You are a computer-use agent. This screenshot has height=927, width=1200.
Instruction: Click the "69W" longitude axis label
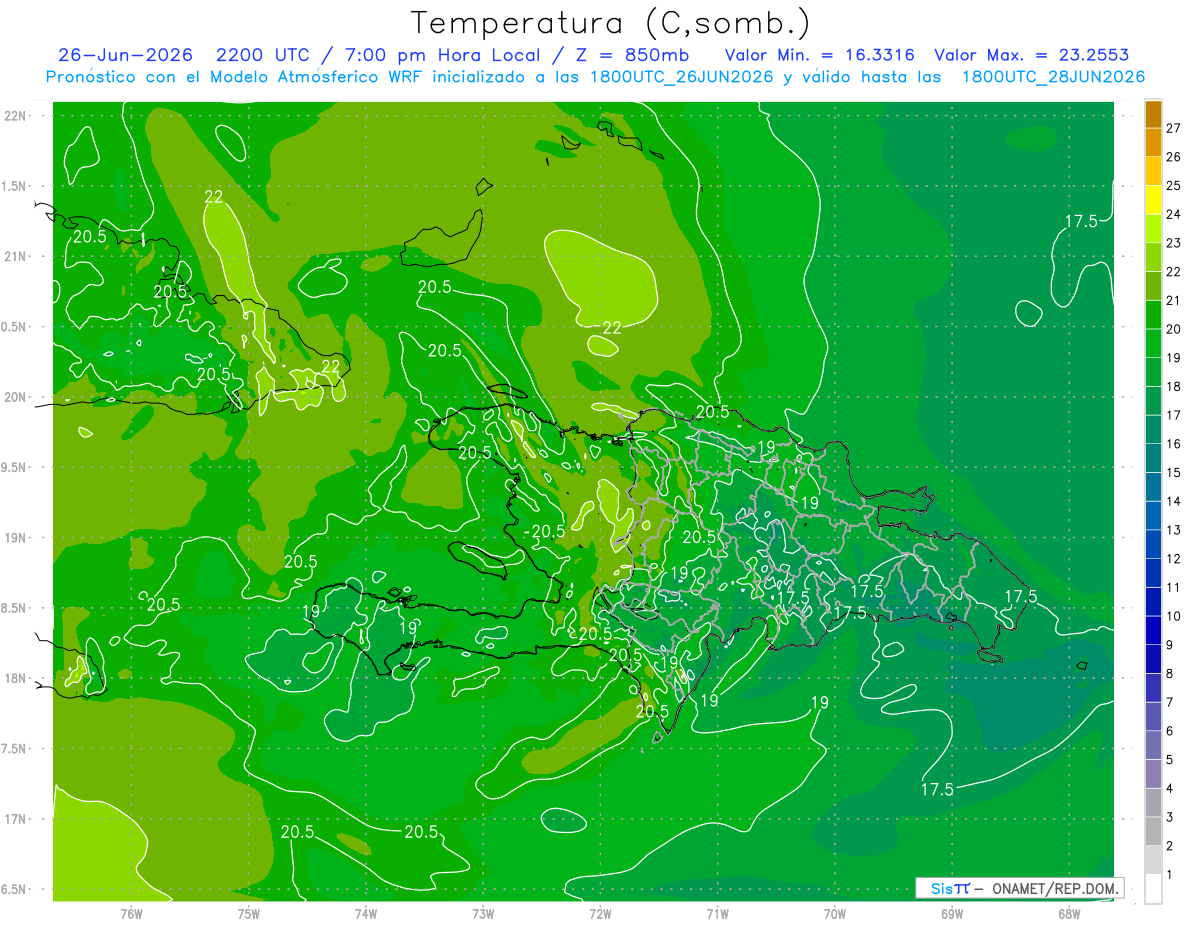(x=952, y=914)
